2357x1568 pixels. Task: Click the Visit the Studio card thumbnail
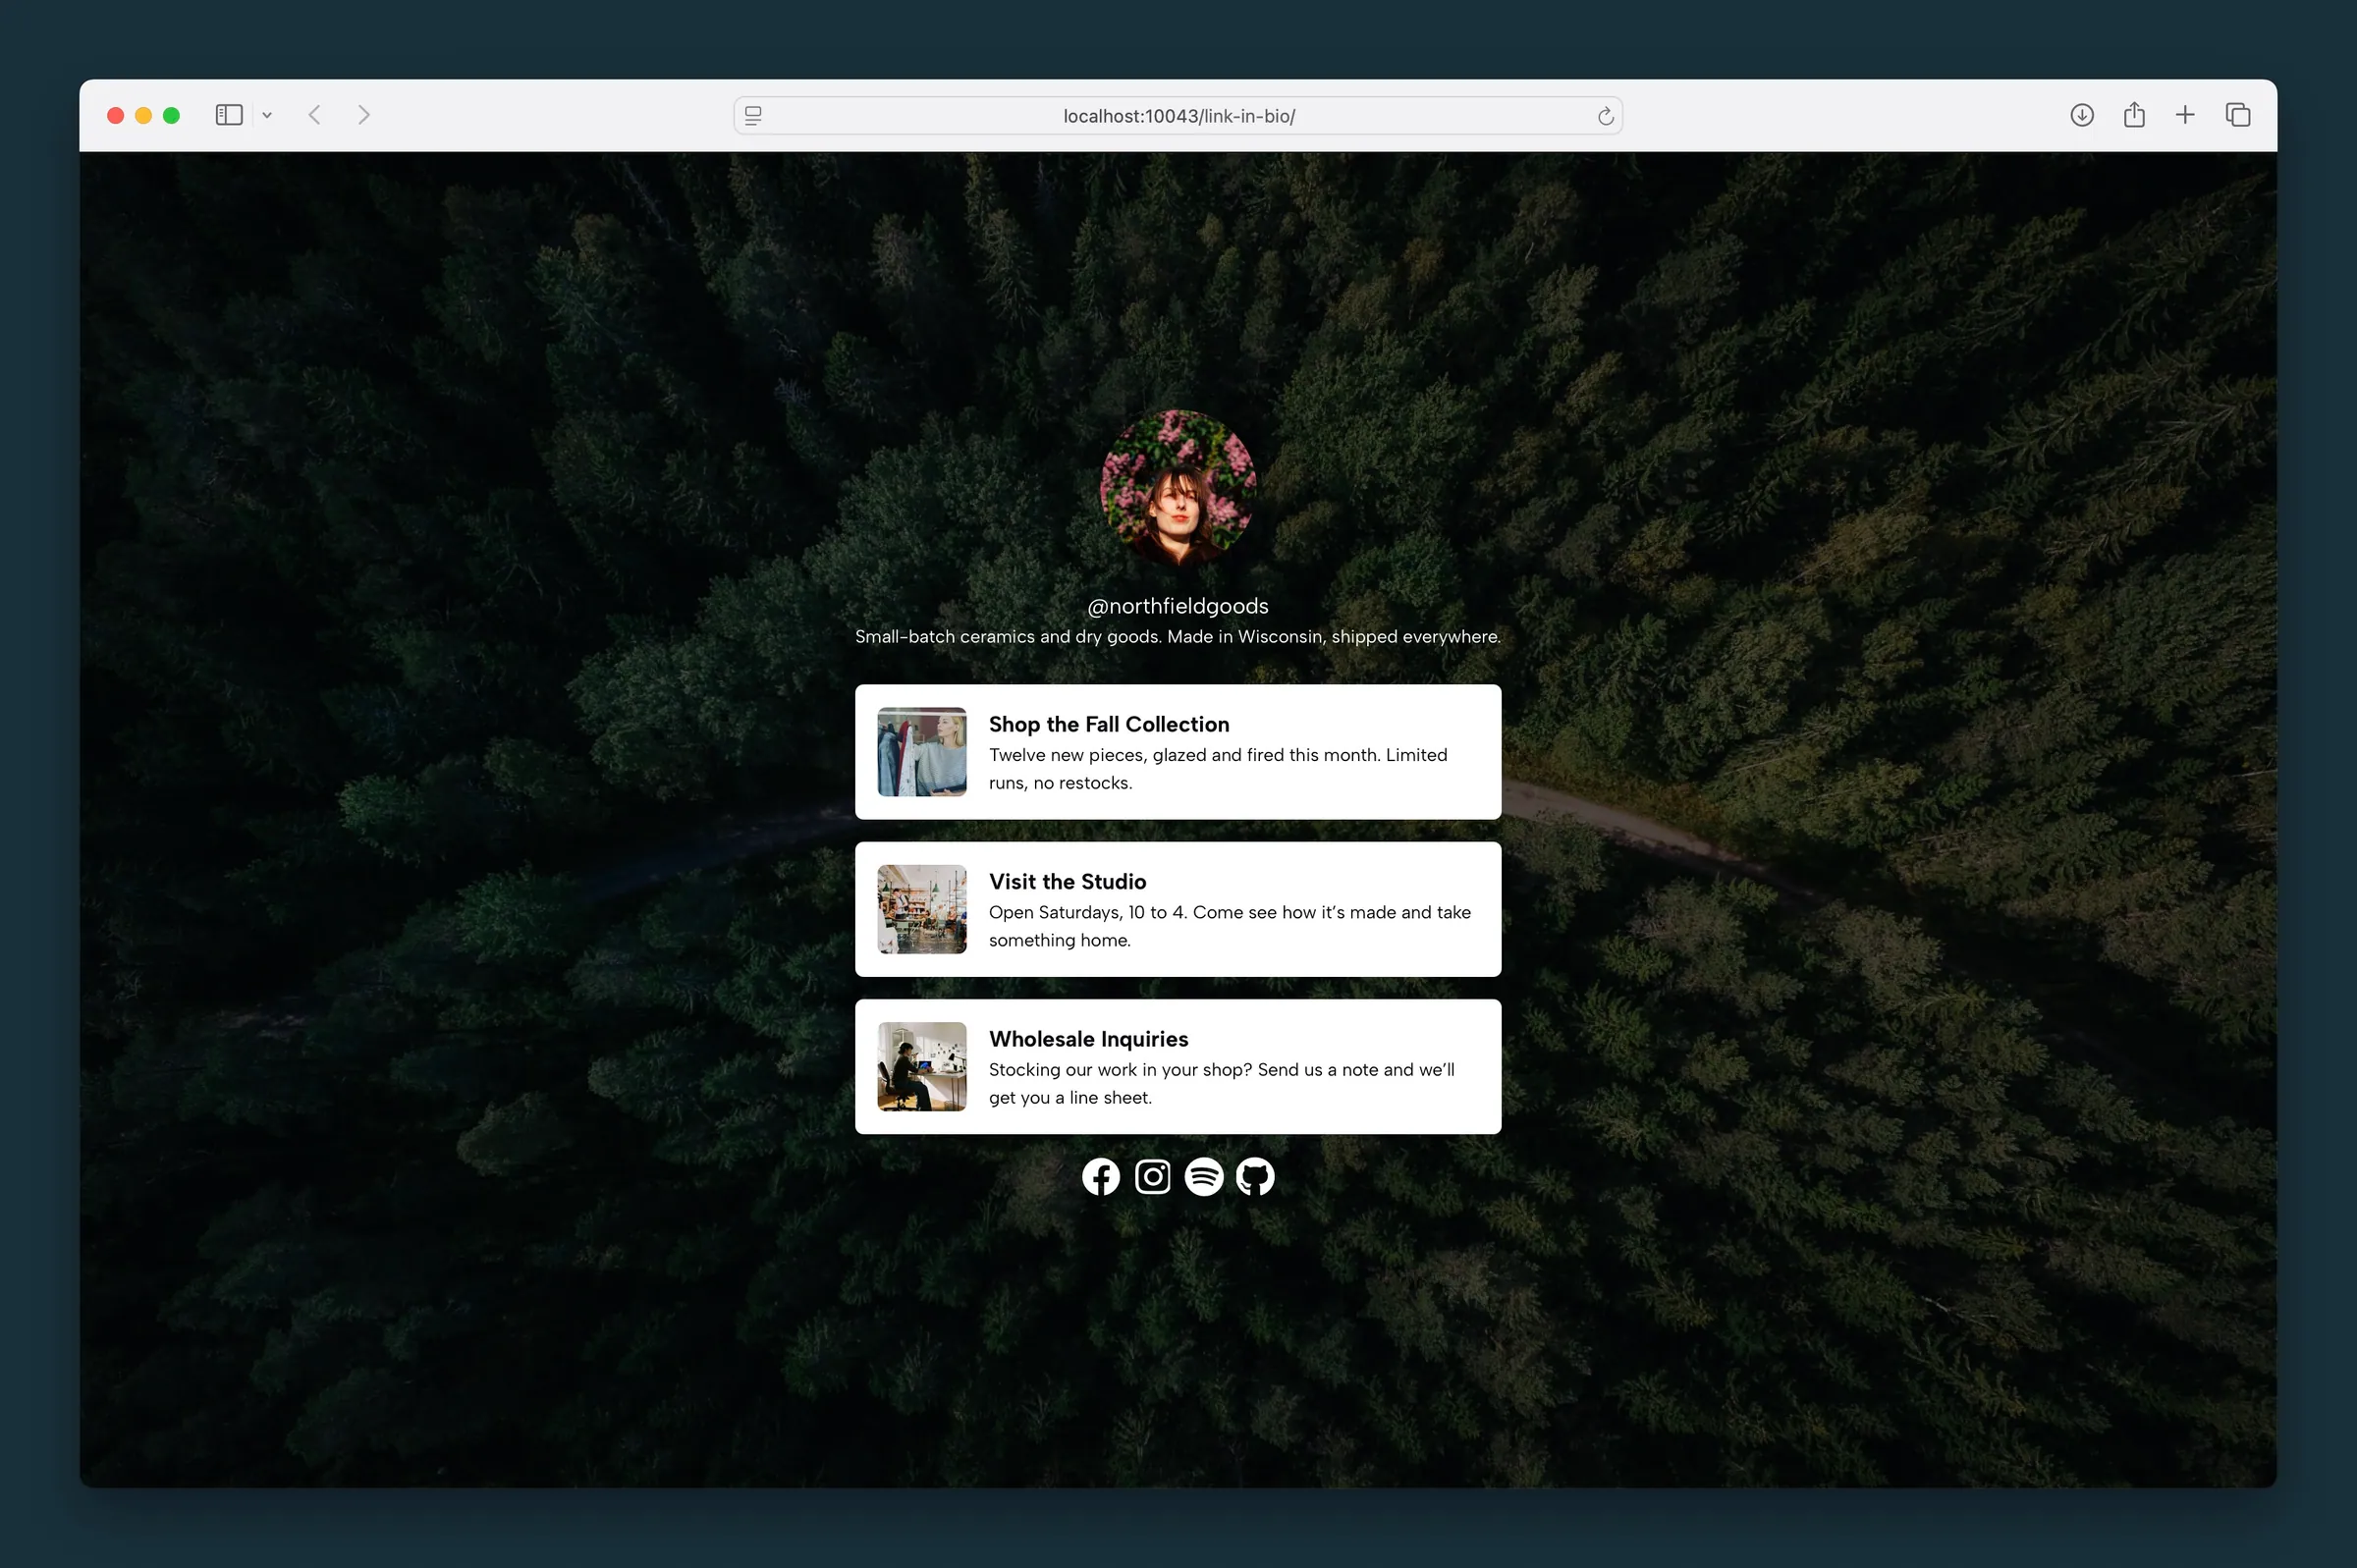tap(922, 909)
